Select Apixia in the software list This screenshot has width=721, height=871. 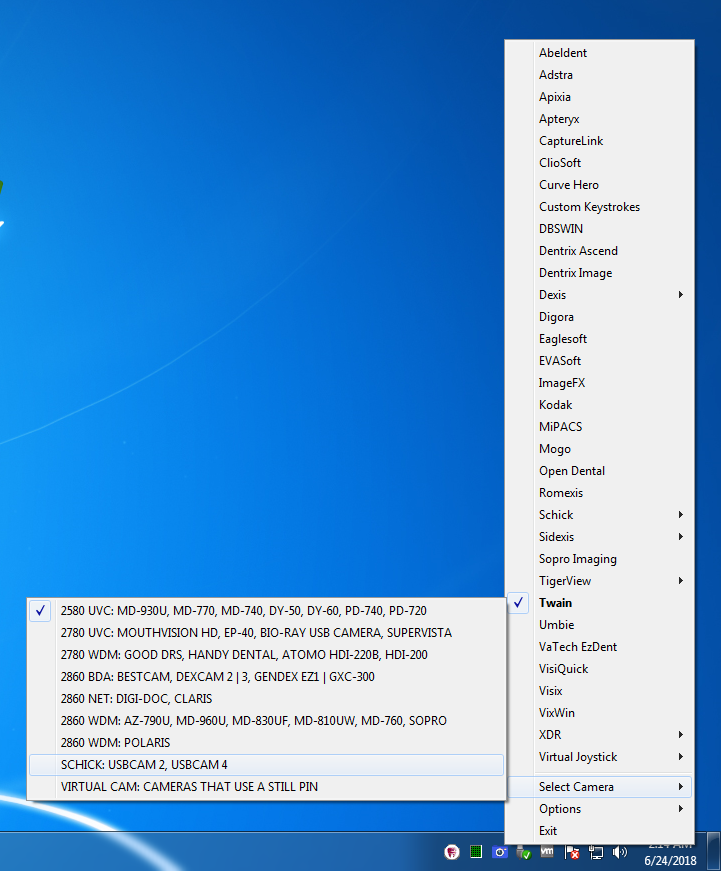tap(600, 97)
